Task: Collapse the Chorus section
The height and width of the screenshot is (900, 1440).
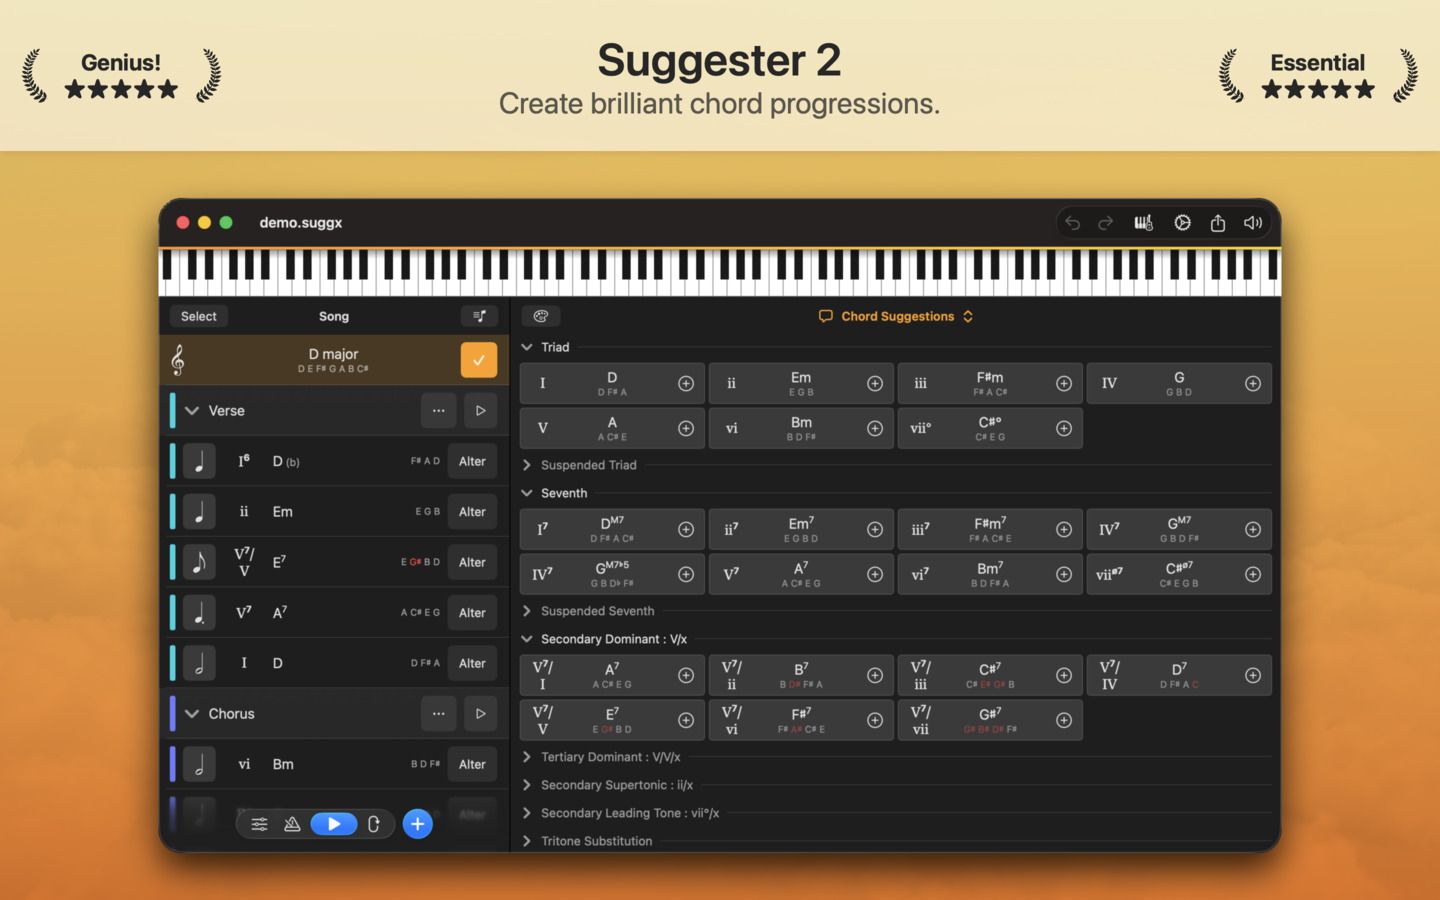Action: 192,714
